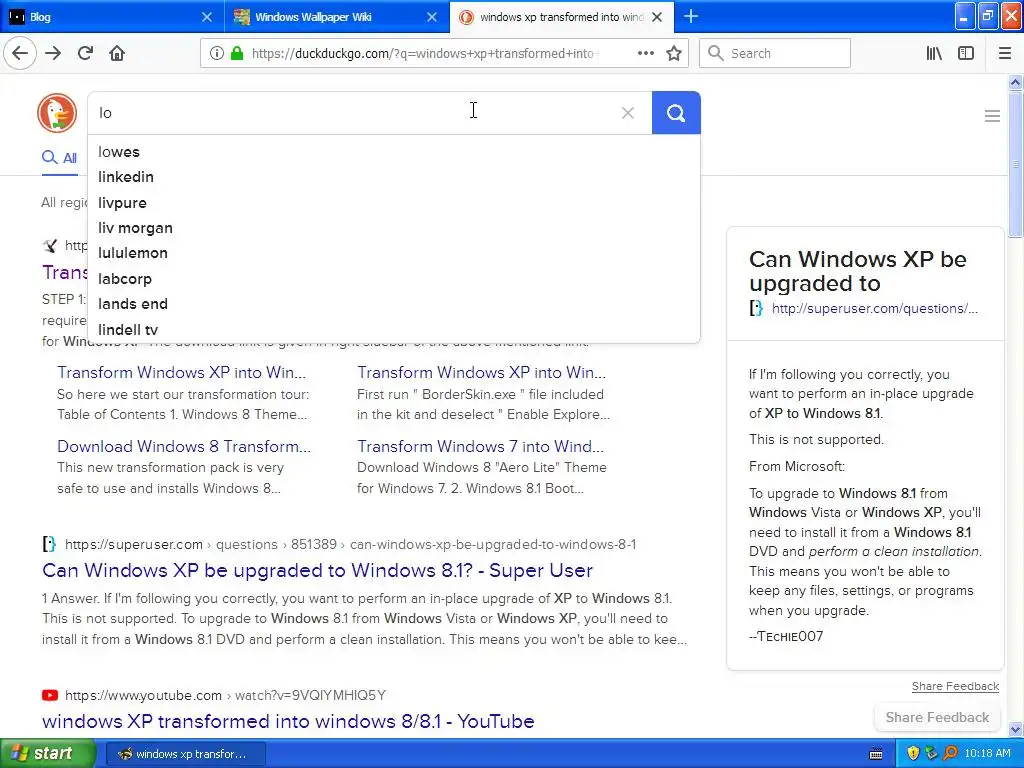The image size is (1024, 768).
Task: Click the page vertical scrollbar thumb
Action: pyautogui.click(x=1015, y=165)
